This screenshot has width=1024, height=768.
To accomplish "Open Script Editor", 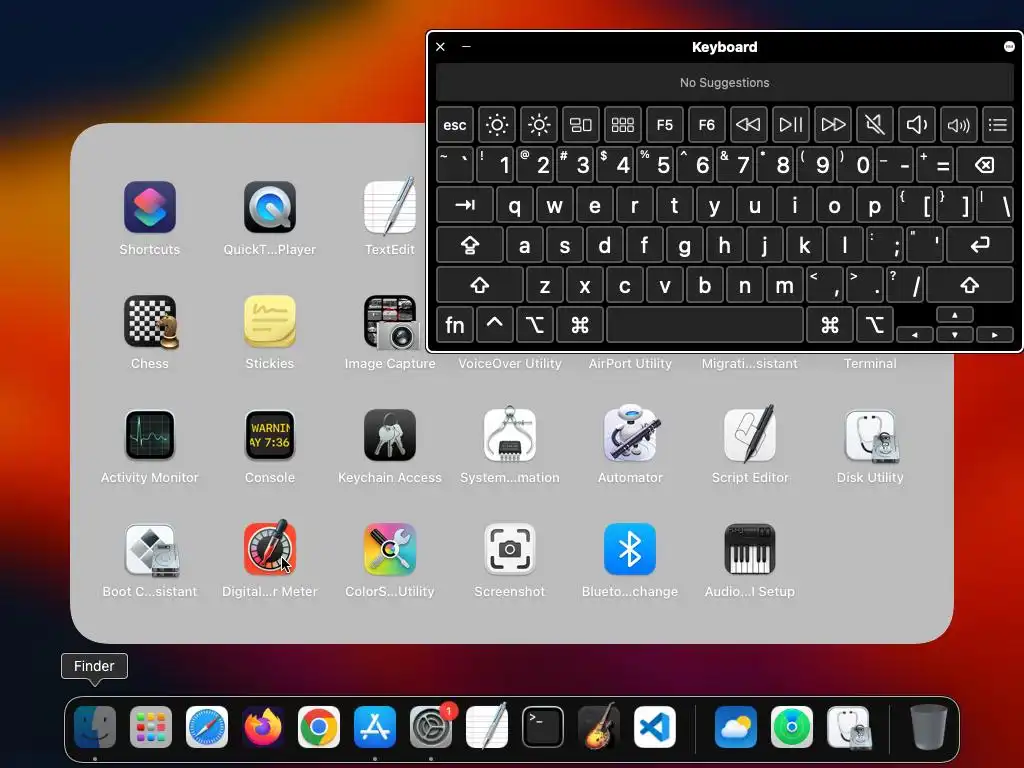I will click(x=750, y=434).
